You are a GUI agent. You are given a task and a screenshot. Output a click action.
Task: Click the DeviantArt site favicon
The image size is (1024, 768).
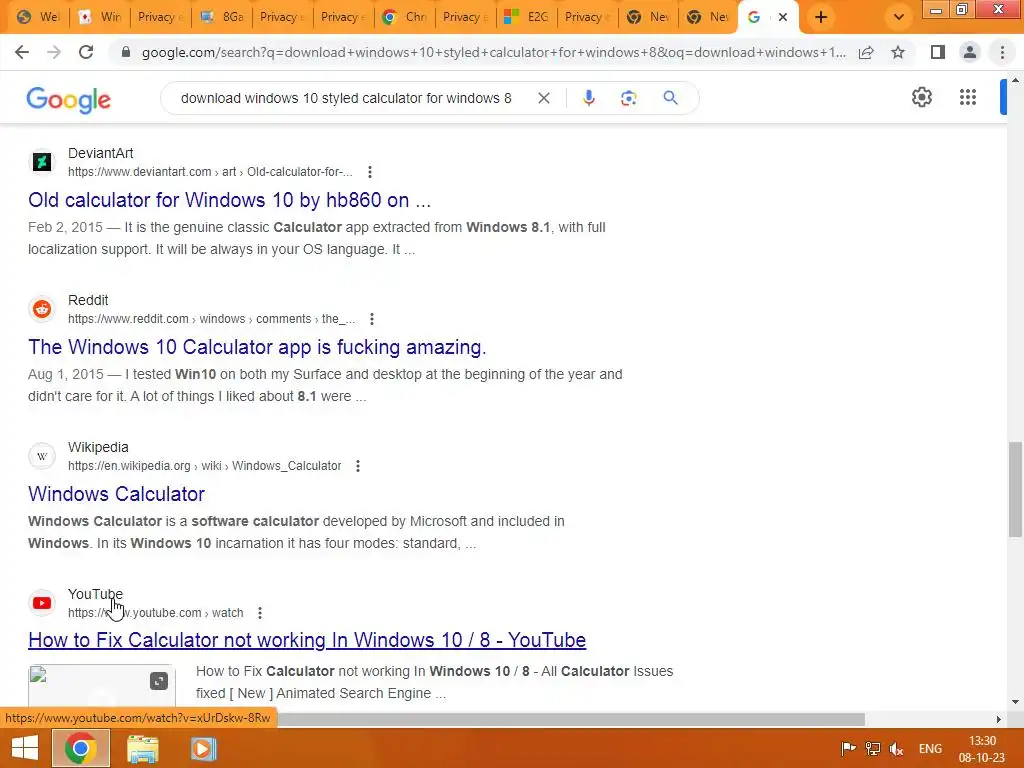pyautogui.click(x=42, y=162)
